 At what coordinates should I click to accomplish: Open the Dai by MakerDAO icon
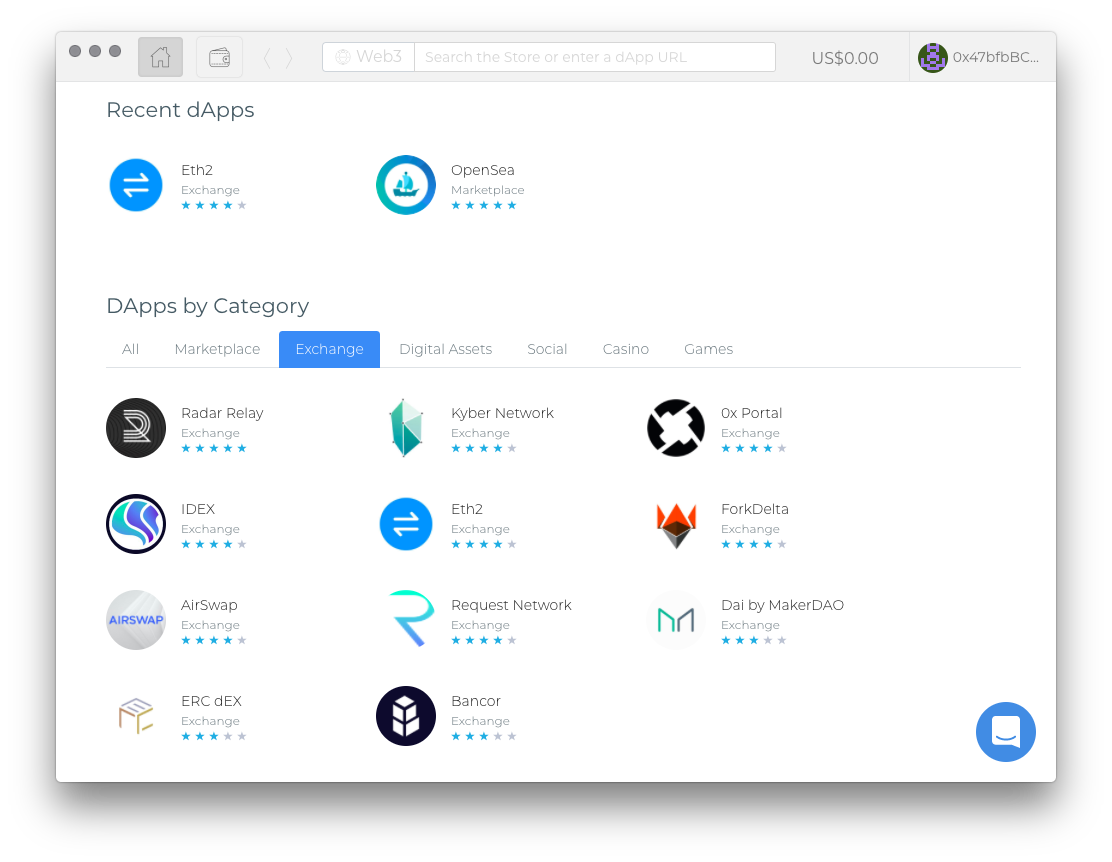point(676,620)
